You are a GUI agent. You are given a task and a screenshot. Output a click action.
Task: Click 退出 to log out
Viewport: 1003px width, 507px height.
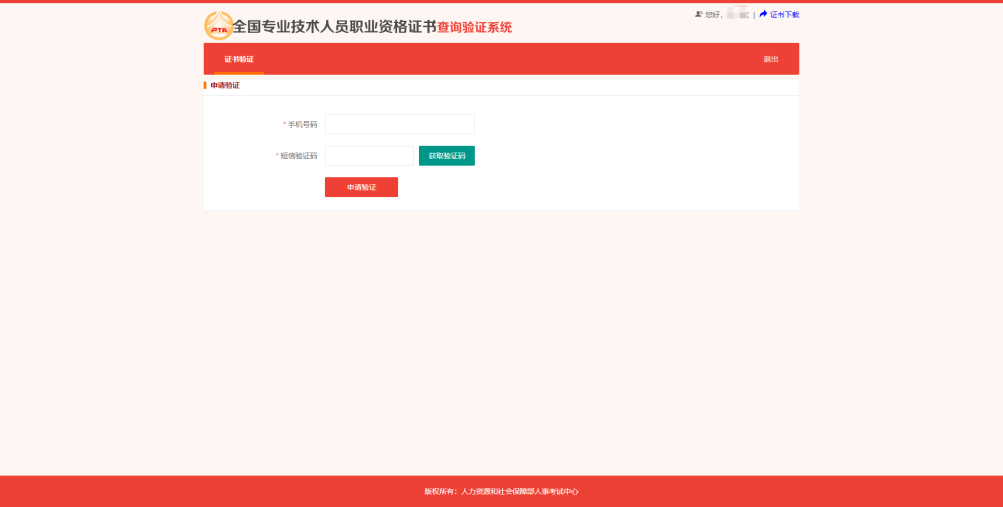tap(771, 59)
